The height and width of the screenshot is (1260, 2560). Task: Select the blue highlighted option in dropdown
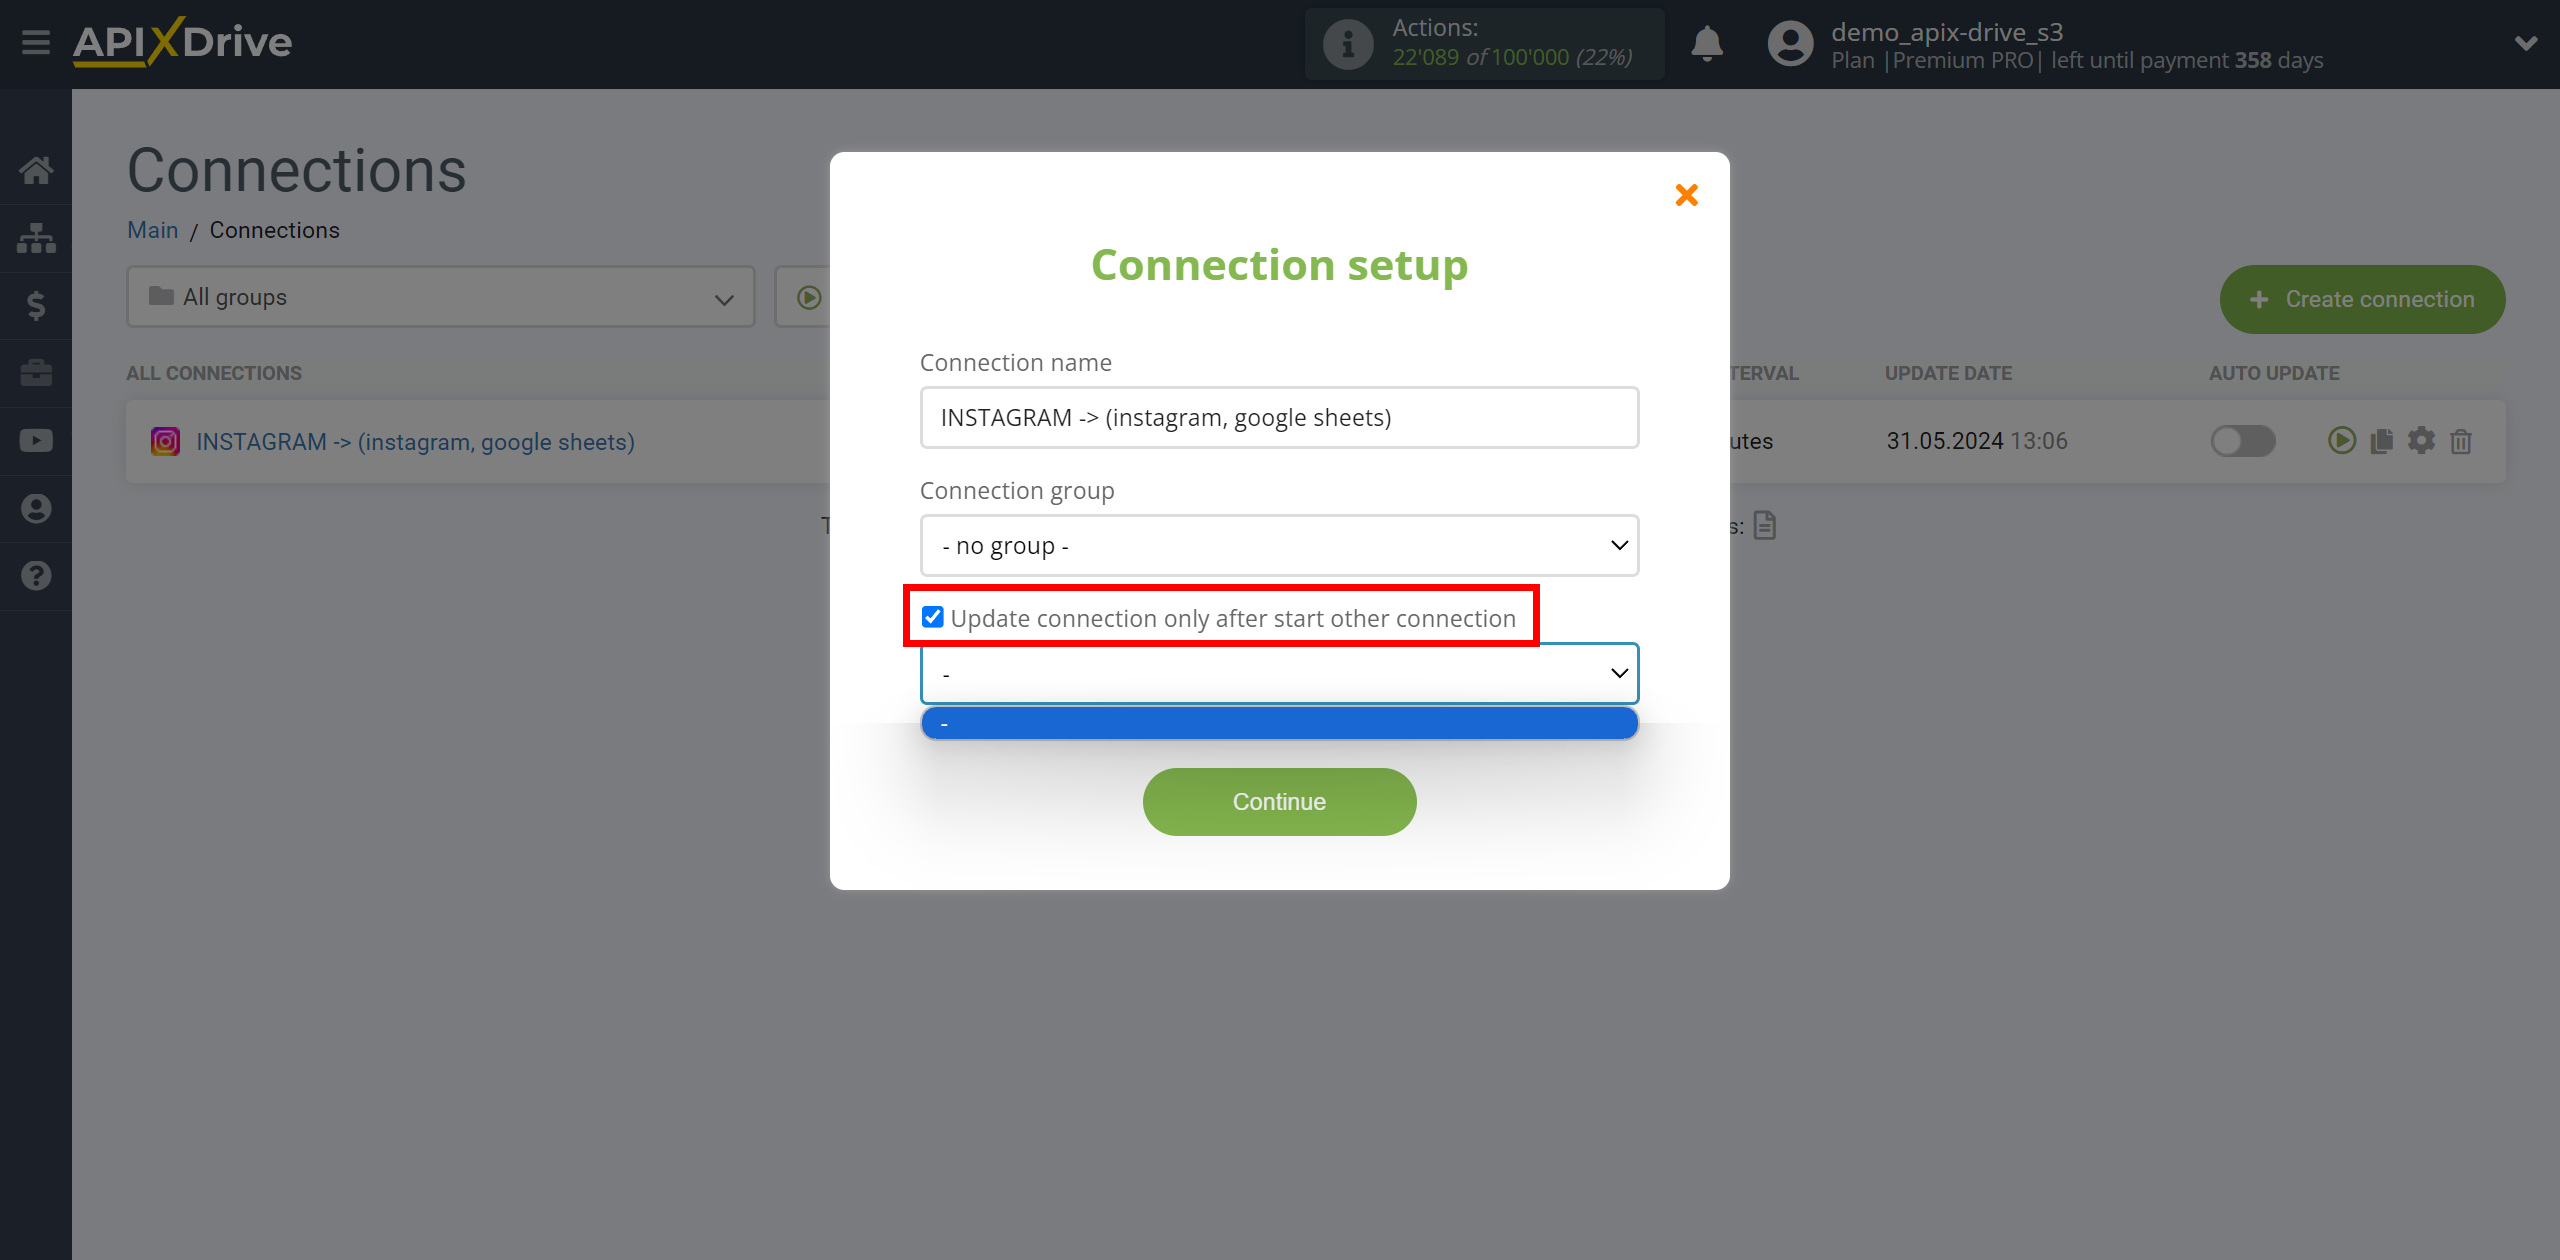tap(1278, 723)
